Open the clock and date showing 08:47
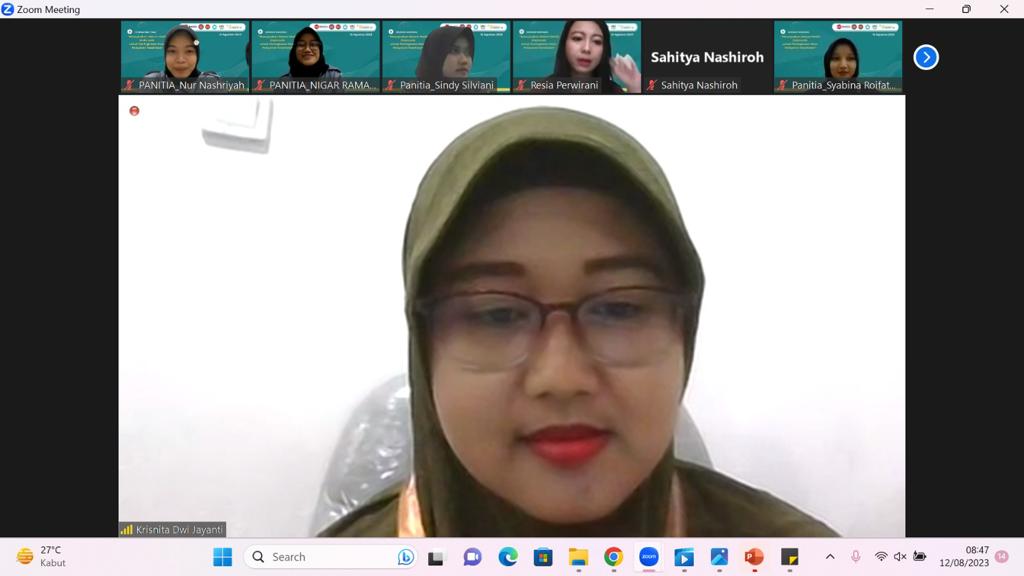This screenshot has height=576, width=1024. click(965, 557)
